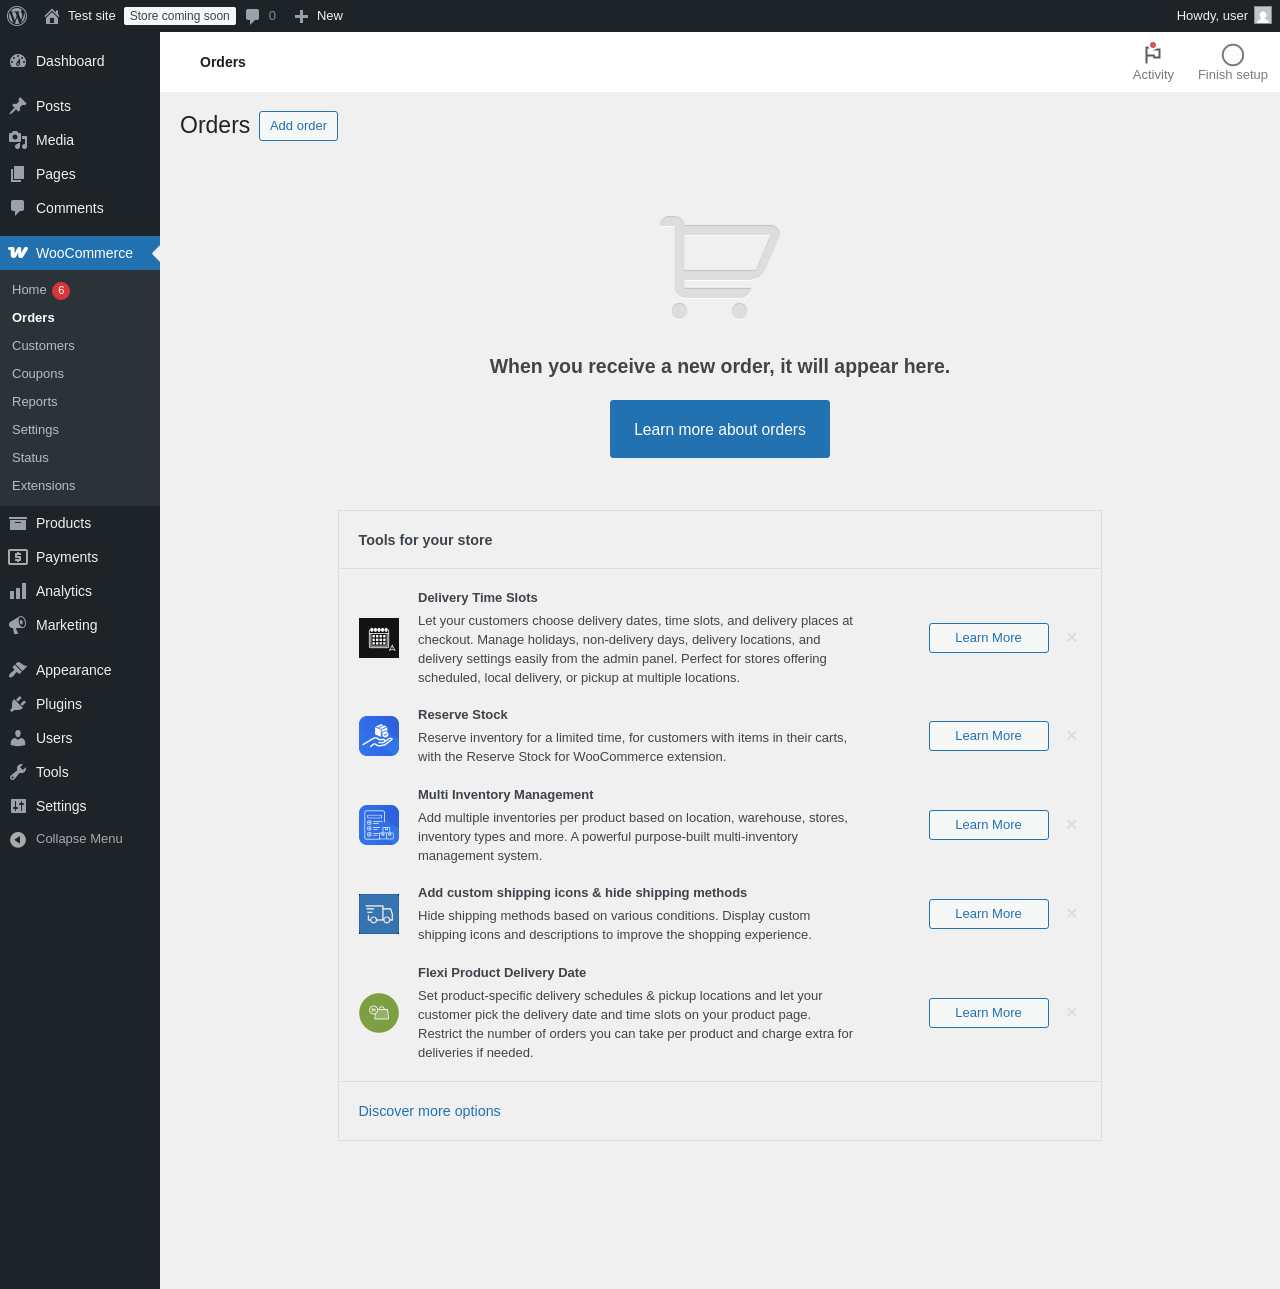Image resolution: width=1280 pixels, height=1289 pixels.
Task: Dismiss the custom shipping icons suggestion
Action: (1071, 914)
